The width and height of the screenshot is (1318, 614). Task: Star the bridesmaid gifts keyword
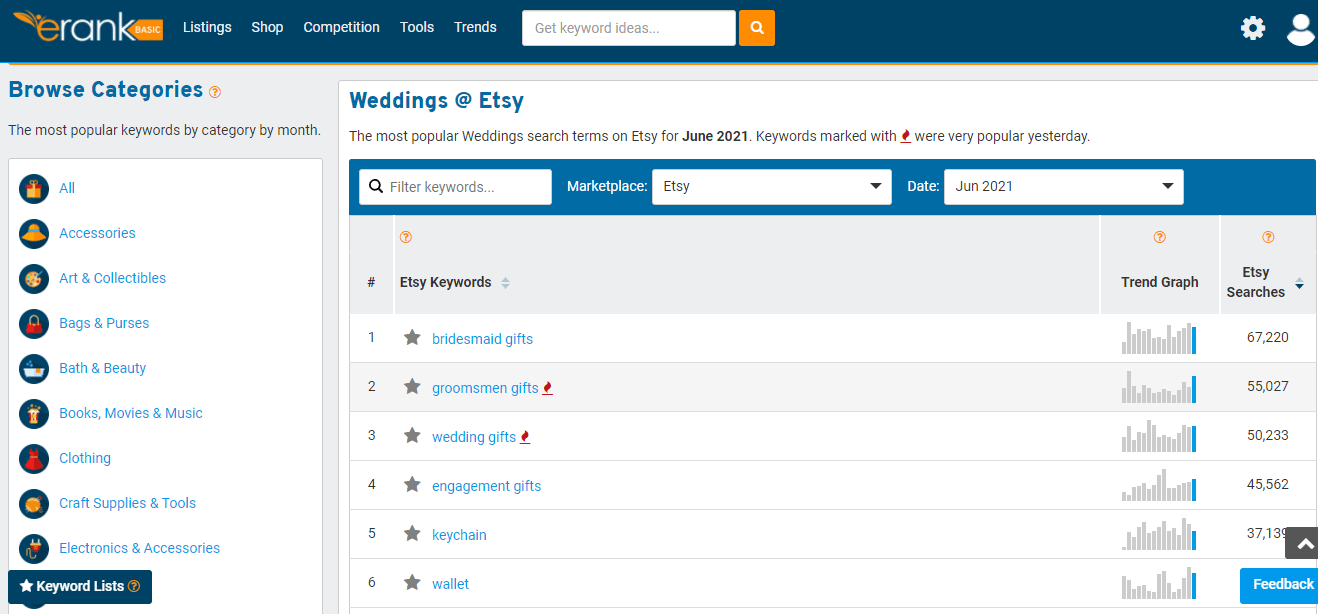click(412, 338)
